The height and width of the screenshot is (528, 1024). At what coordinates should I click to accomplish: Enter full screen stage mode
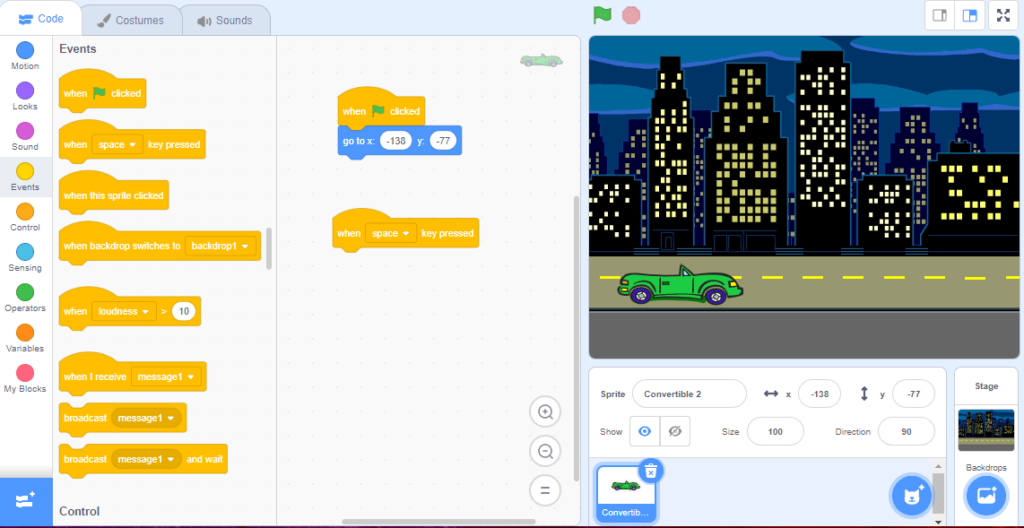(x=1003, y=15)
